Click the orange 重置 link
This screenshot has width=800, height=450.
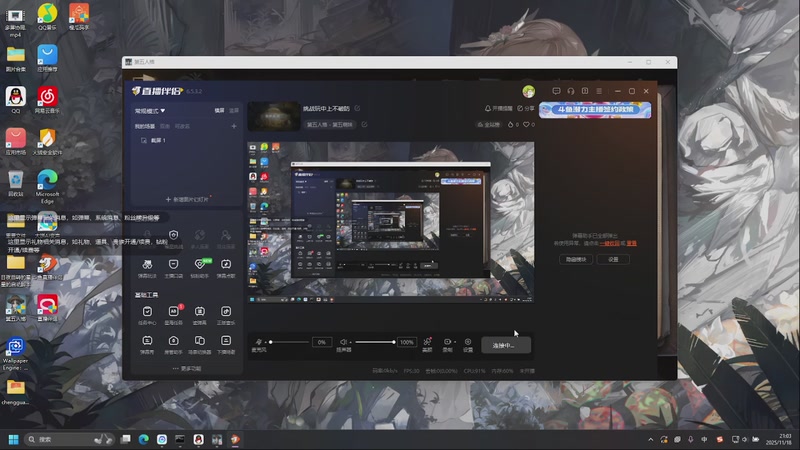pos(632,243)
